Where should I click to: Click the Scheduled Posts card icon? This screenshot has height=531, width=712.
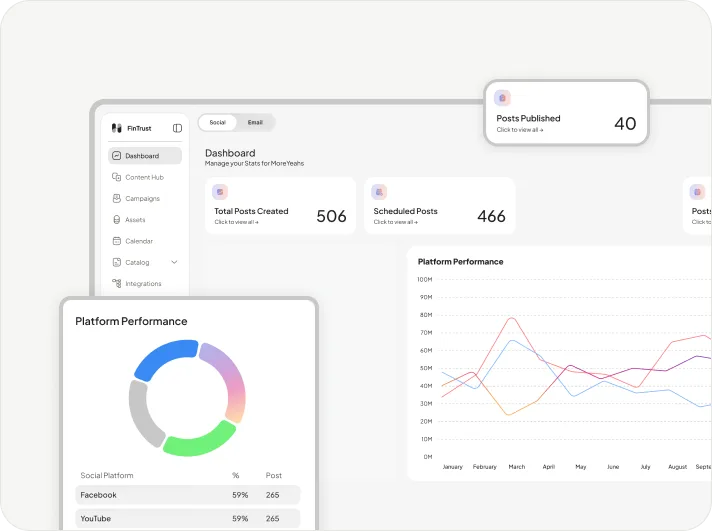tap(379, 192)
